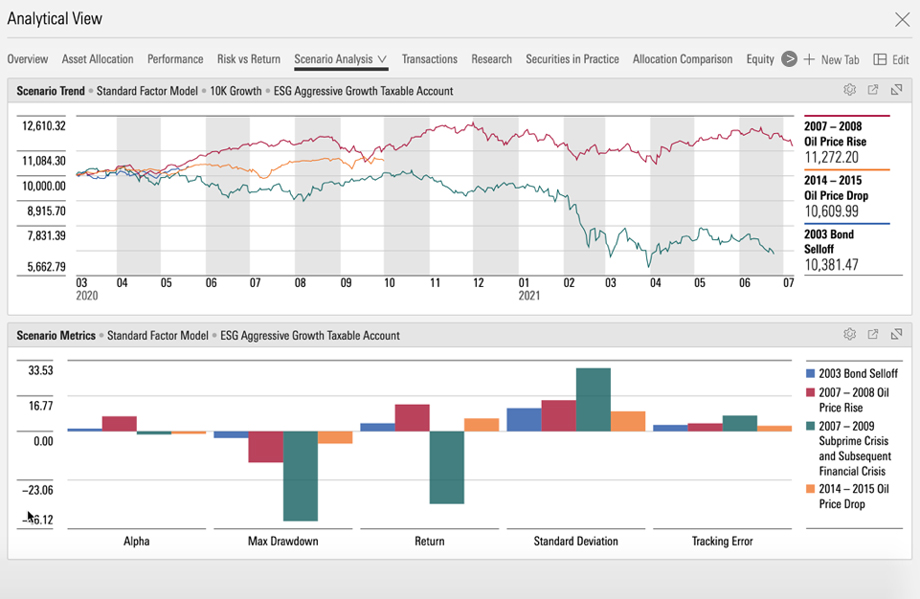Click the teal Max Drawdown bar
This screenshot has height=599, width=920.
pos(300,476)
